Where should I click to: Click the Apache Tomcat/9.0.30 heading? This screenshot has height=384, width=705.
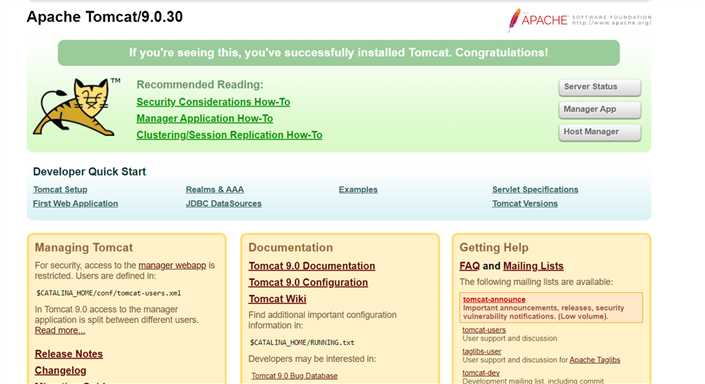pos(105,17)
